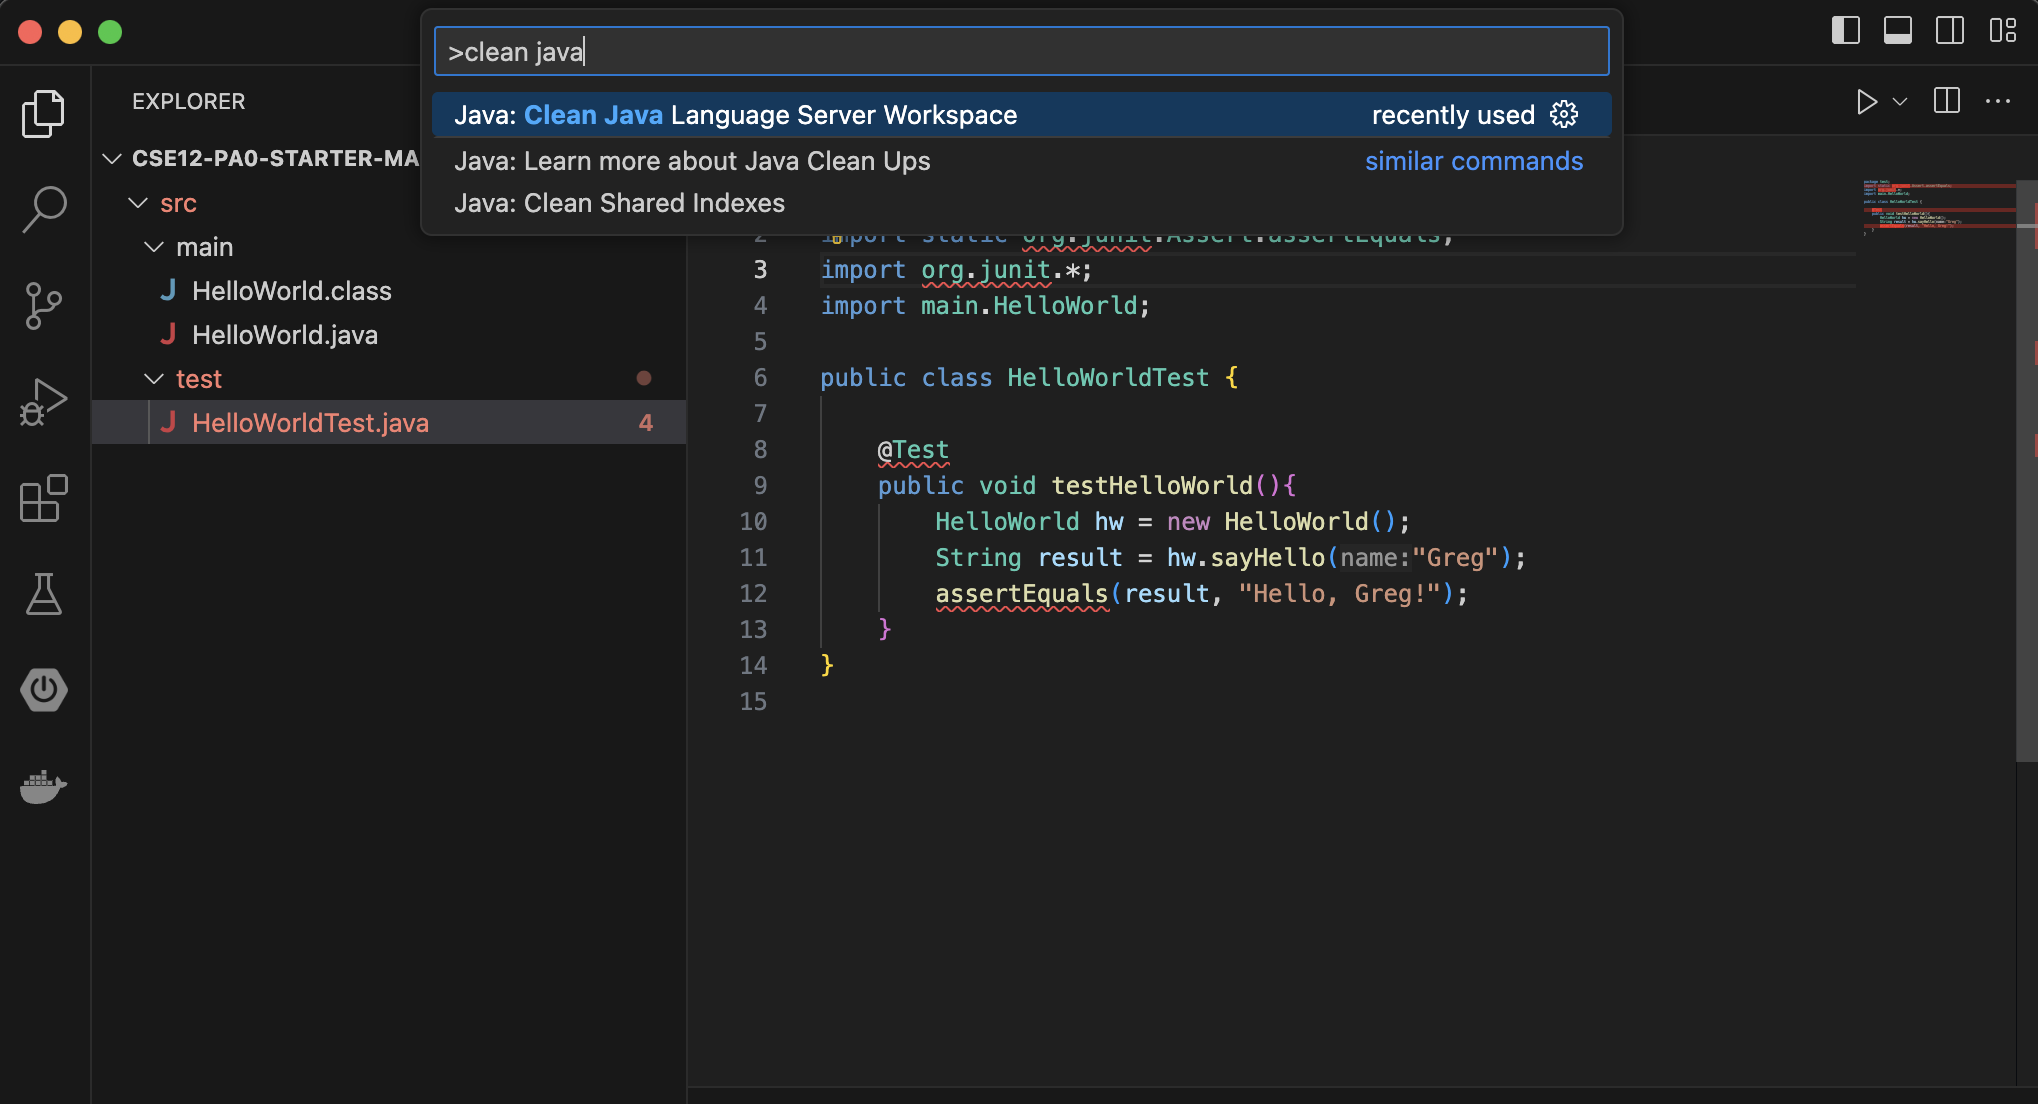Open the run options dropdown arrow
2038x1104 pixels.
click(x=1900, y=101)
